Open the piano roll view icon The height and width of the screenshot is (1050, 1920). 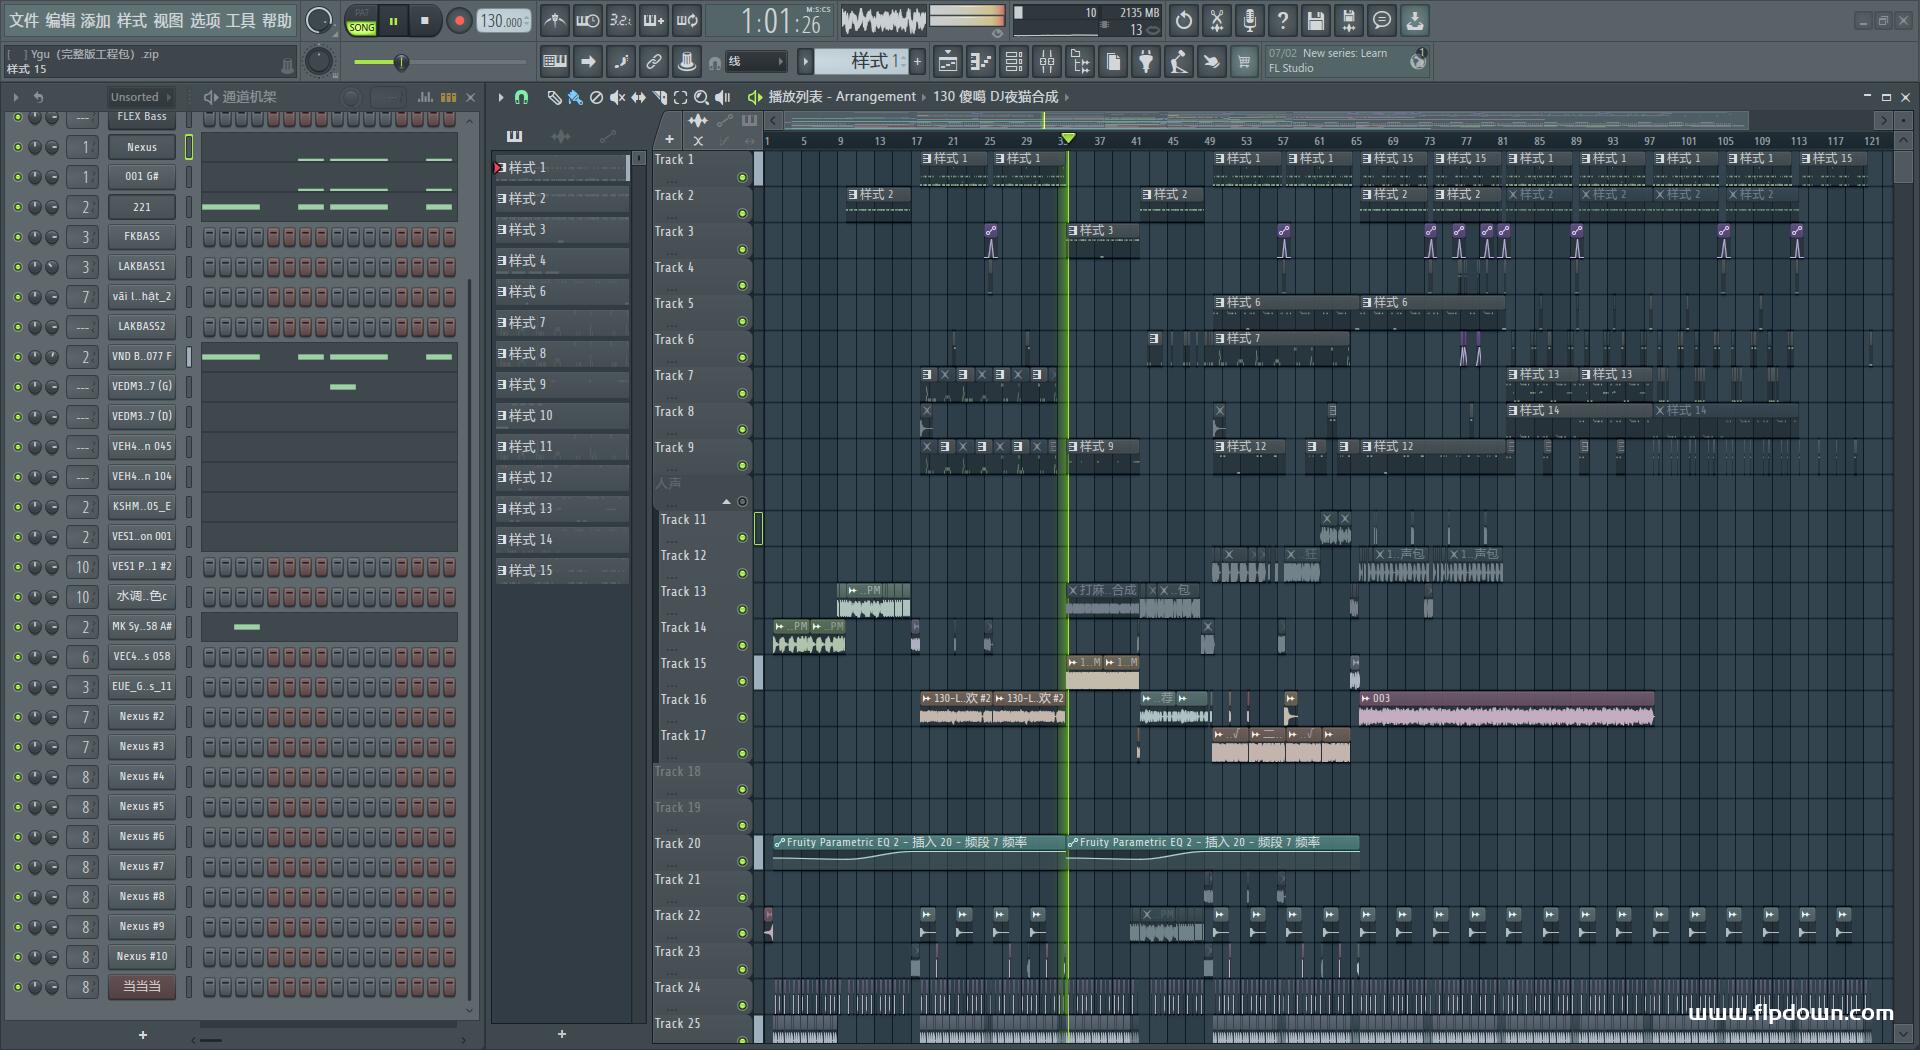(980, 63)
